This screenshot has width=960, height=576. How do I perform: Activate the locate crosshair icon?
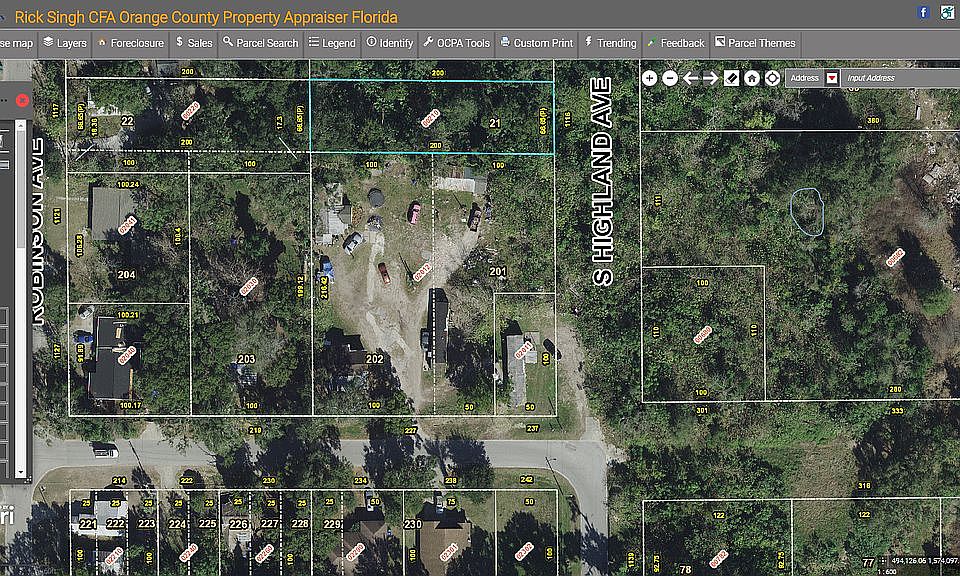click(x=773, y=78)
